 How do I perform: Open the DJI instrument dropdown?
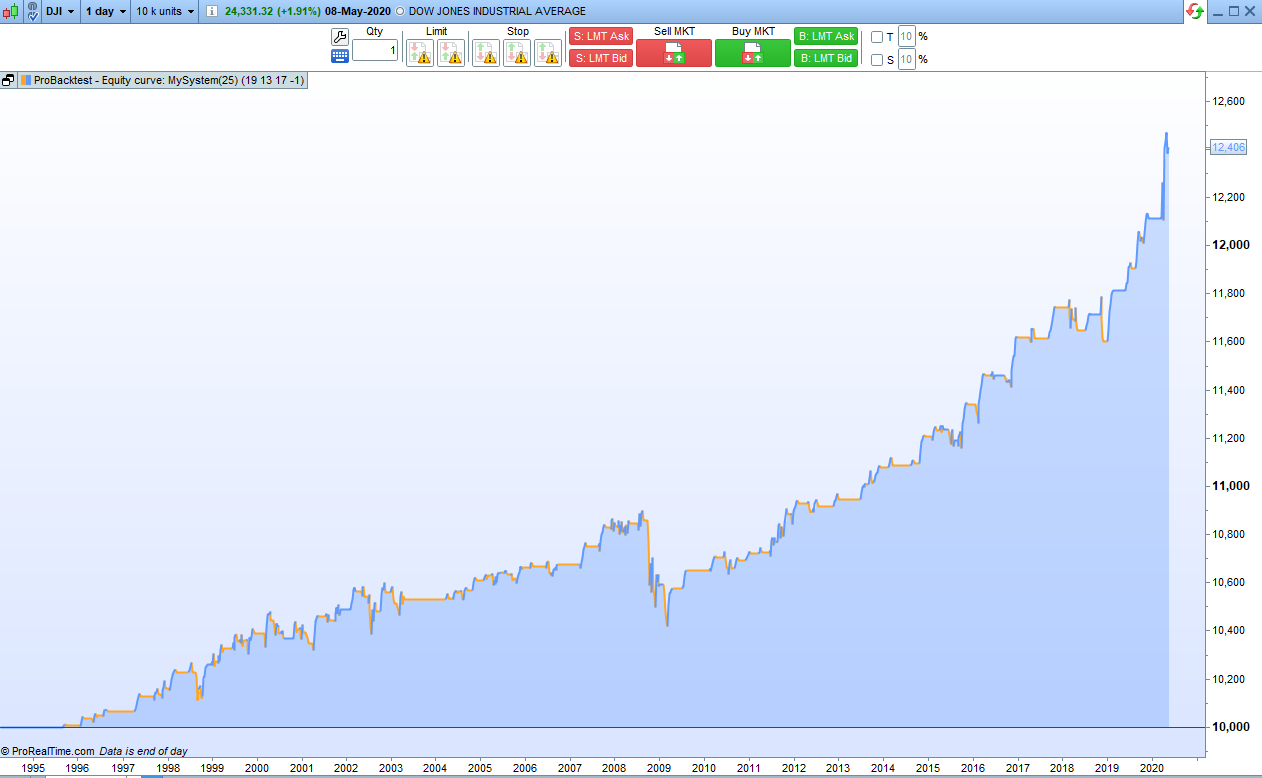click(60, 11)
